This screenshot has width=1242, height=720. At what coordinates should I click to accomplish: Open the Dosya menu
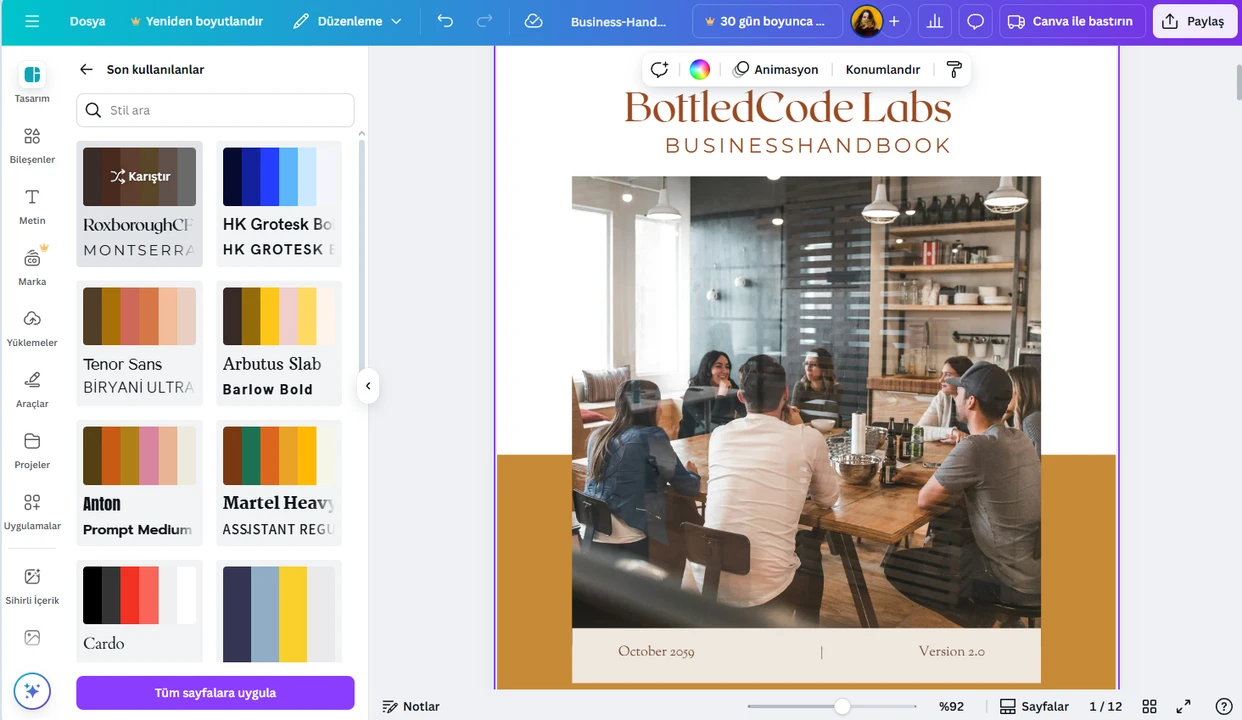coord(88,21)
